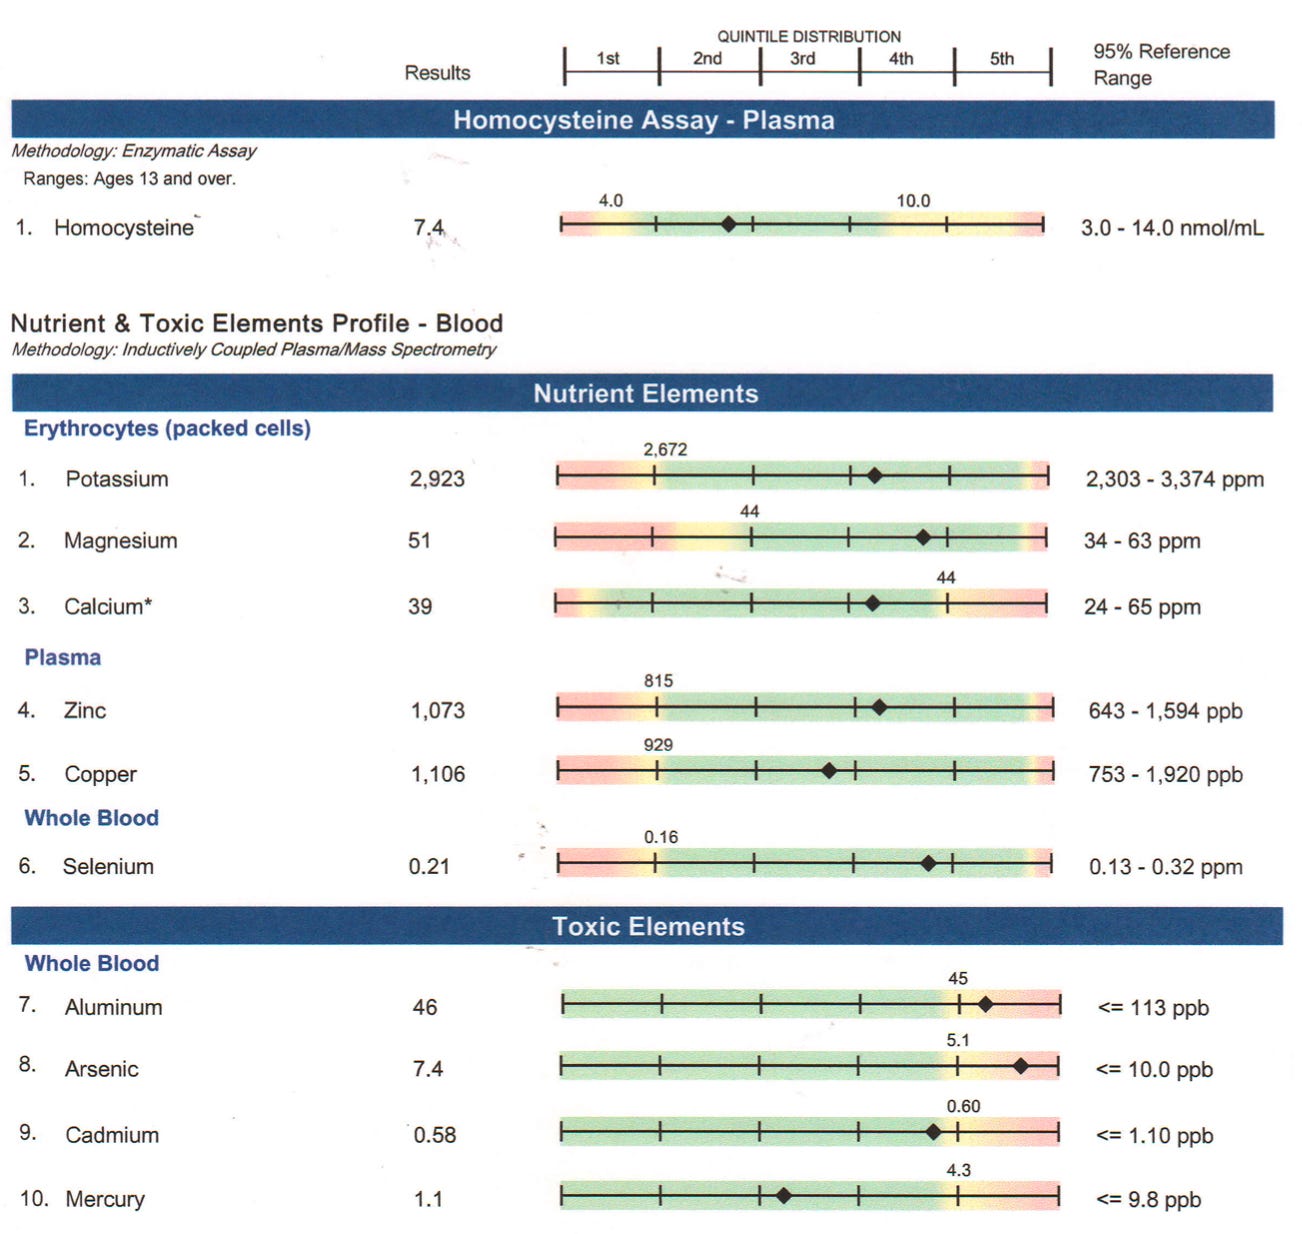This screenshot has width=1302, height=1234.
Task: Select the Cadmium marker on its bar
Action: tap(933, 1131)
